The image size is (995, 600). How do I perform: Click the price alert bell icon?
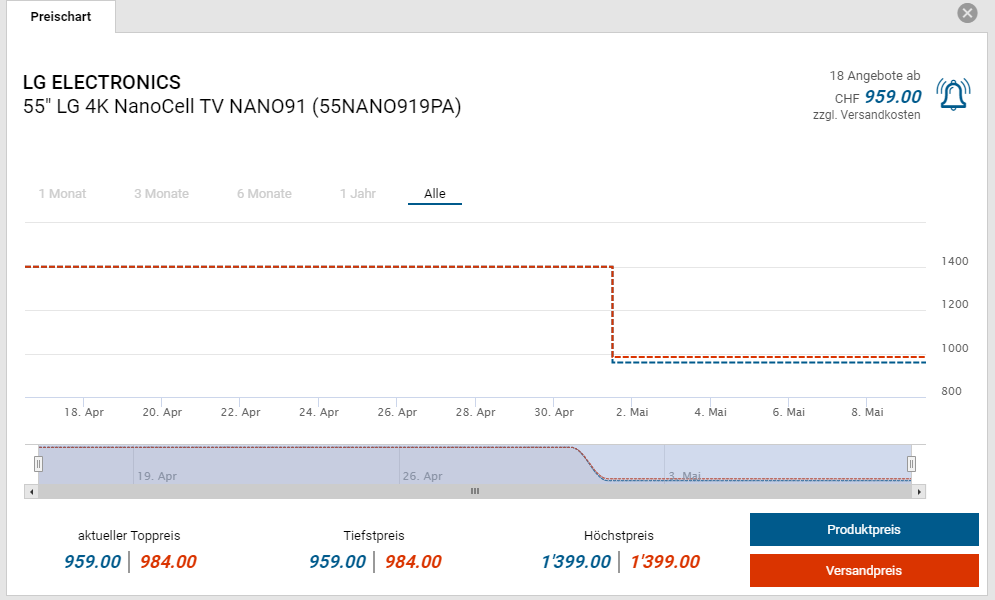[952, 94]
